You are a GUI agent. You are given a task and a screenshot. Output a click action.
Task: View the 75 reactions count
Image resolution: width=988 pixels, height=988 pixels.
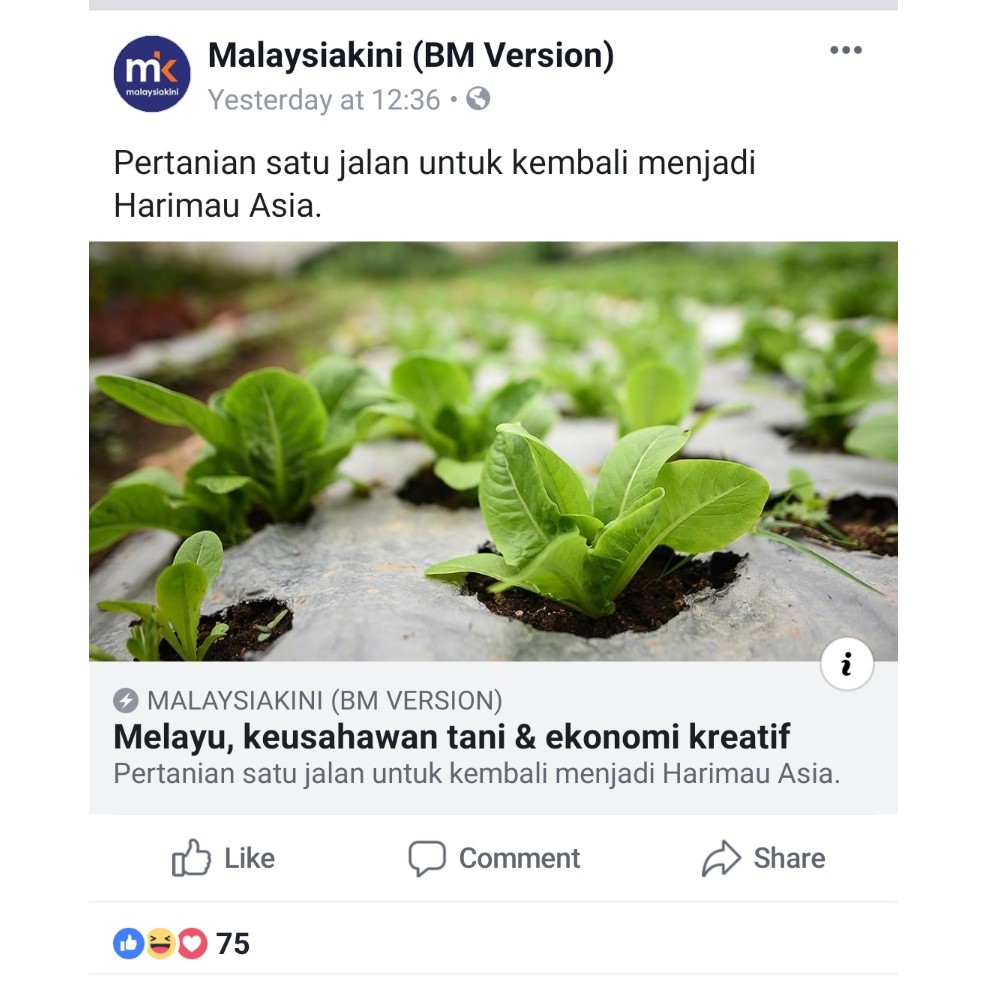click(x=233, y=943)
